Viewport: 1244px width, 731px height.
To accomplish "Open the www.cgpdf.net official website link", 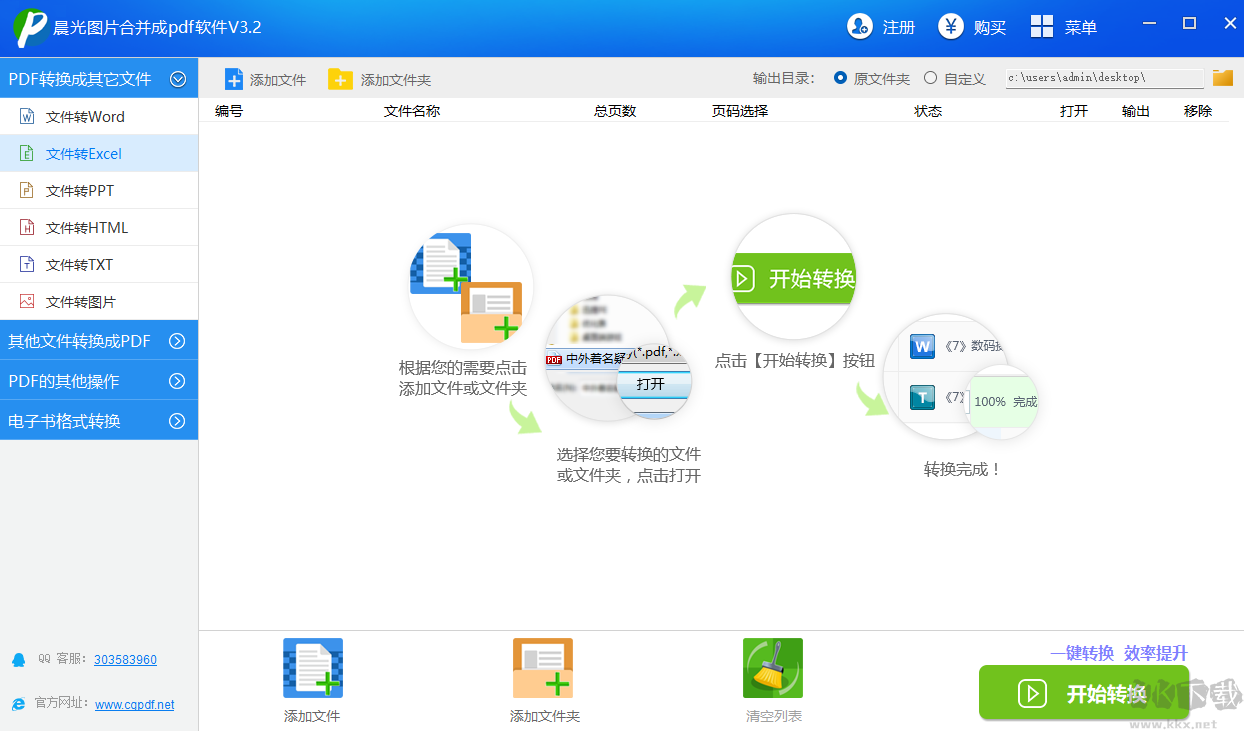I will click(135, 705).
